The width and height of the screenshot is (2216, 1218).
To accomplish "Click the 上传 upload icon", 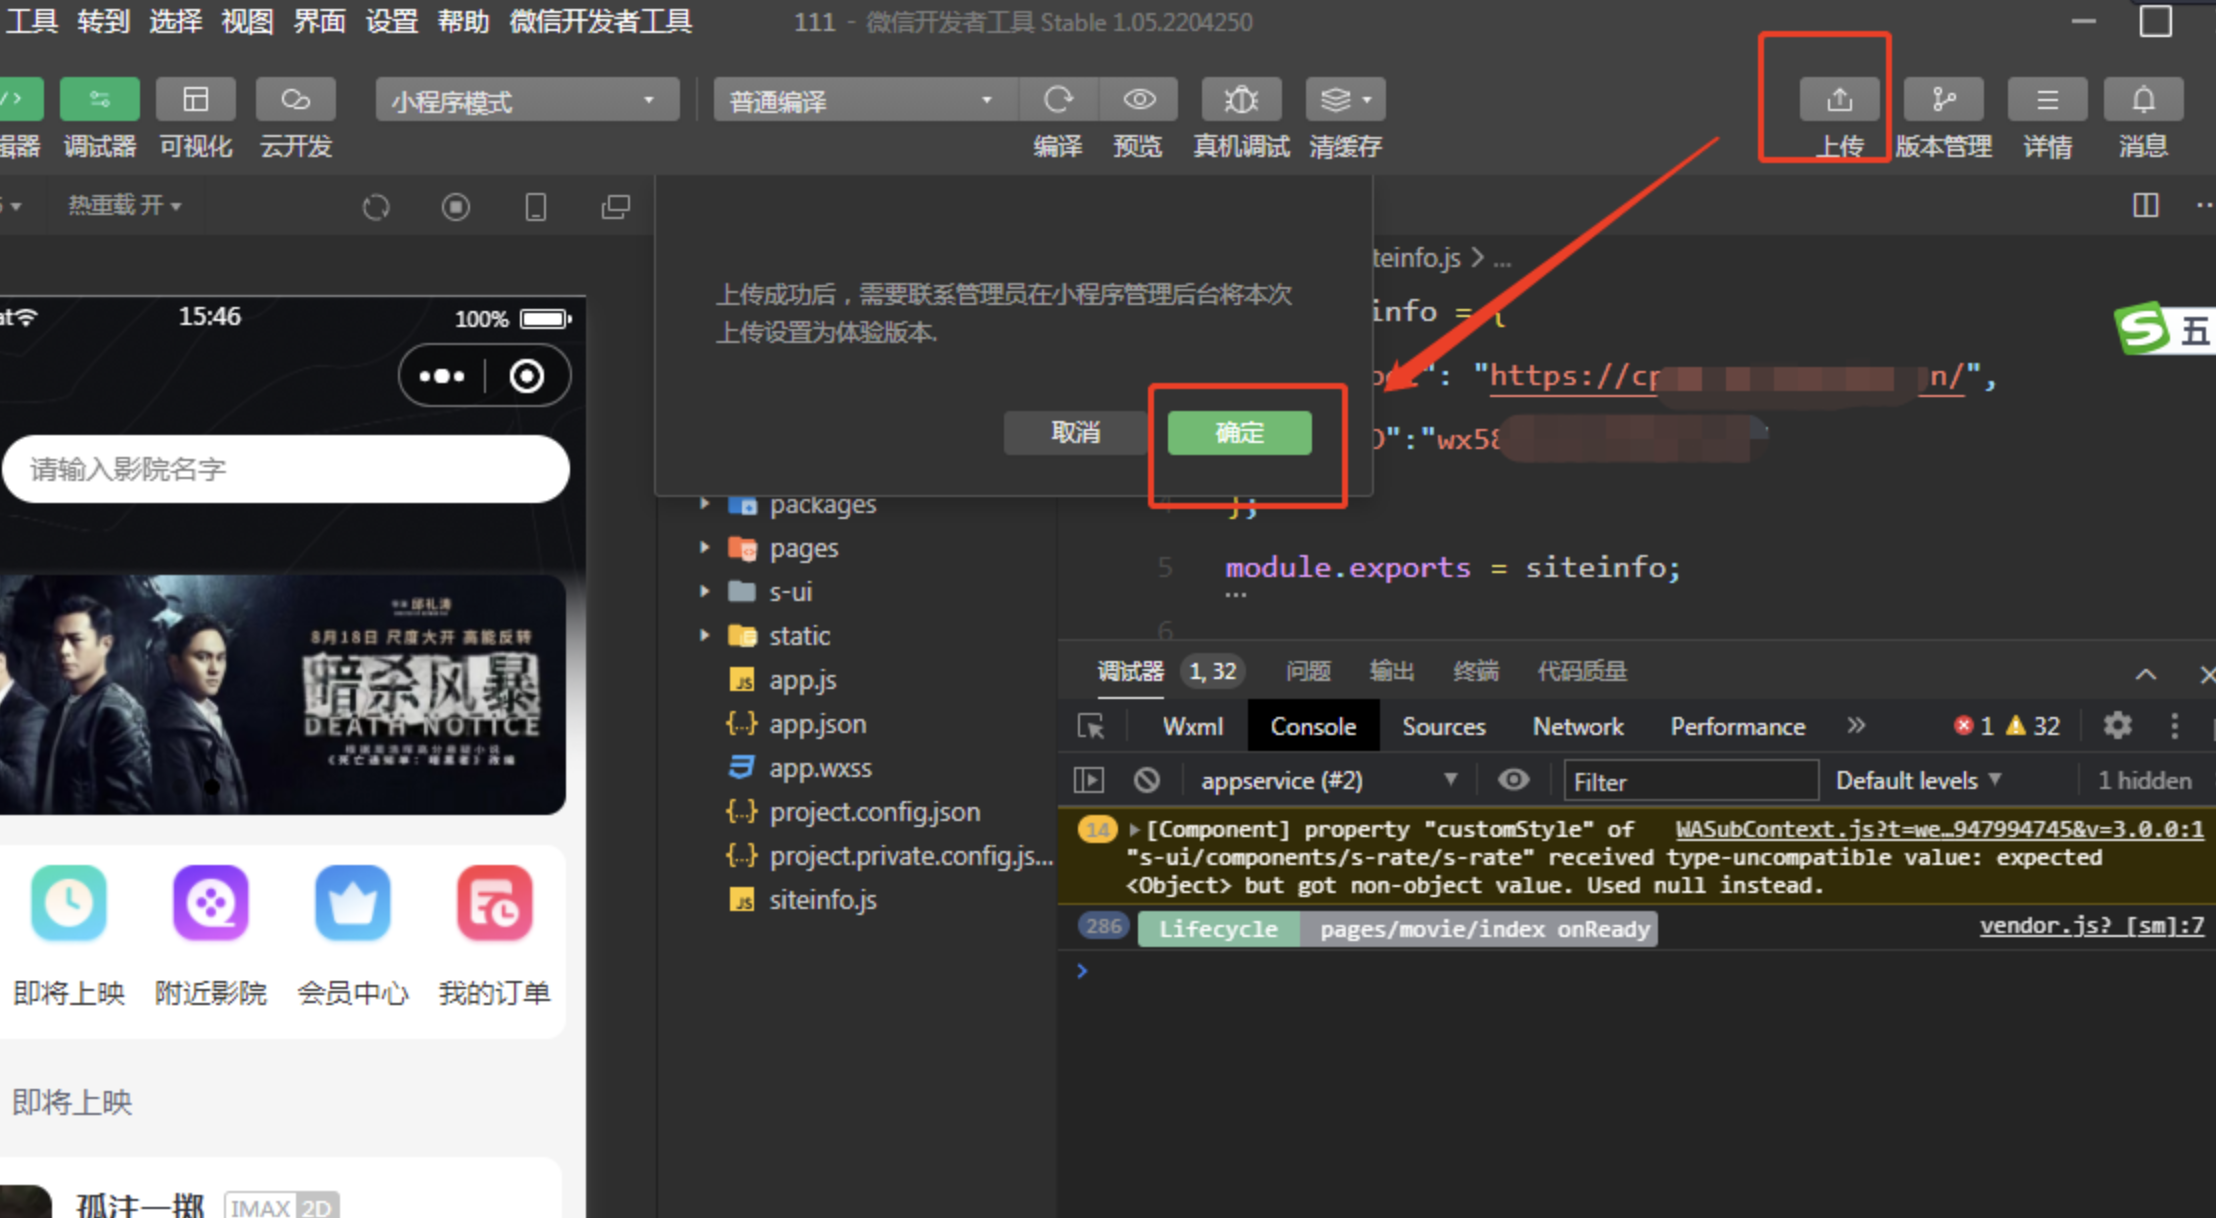I will [1840, 99].
